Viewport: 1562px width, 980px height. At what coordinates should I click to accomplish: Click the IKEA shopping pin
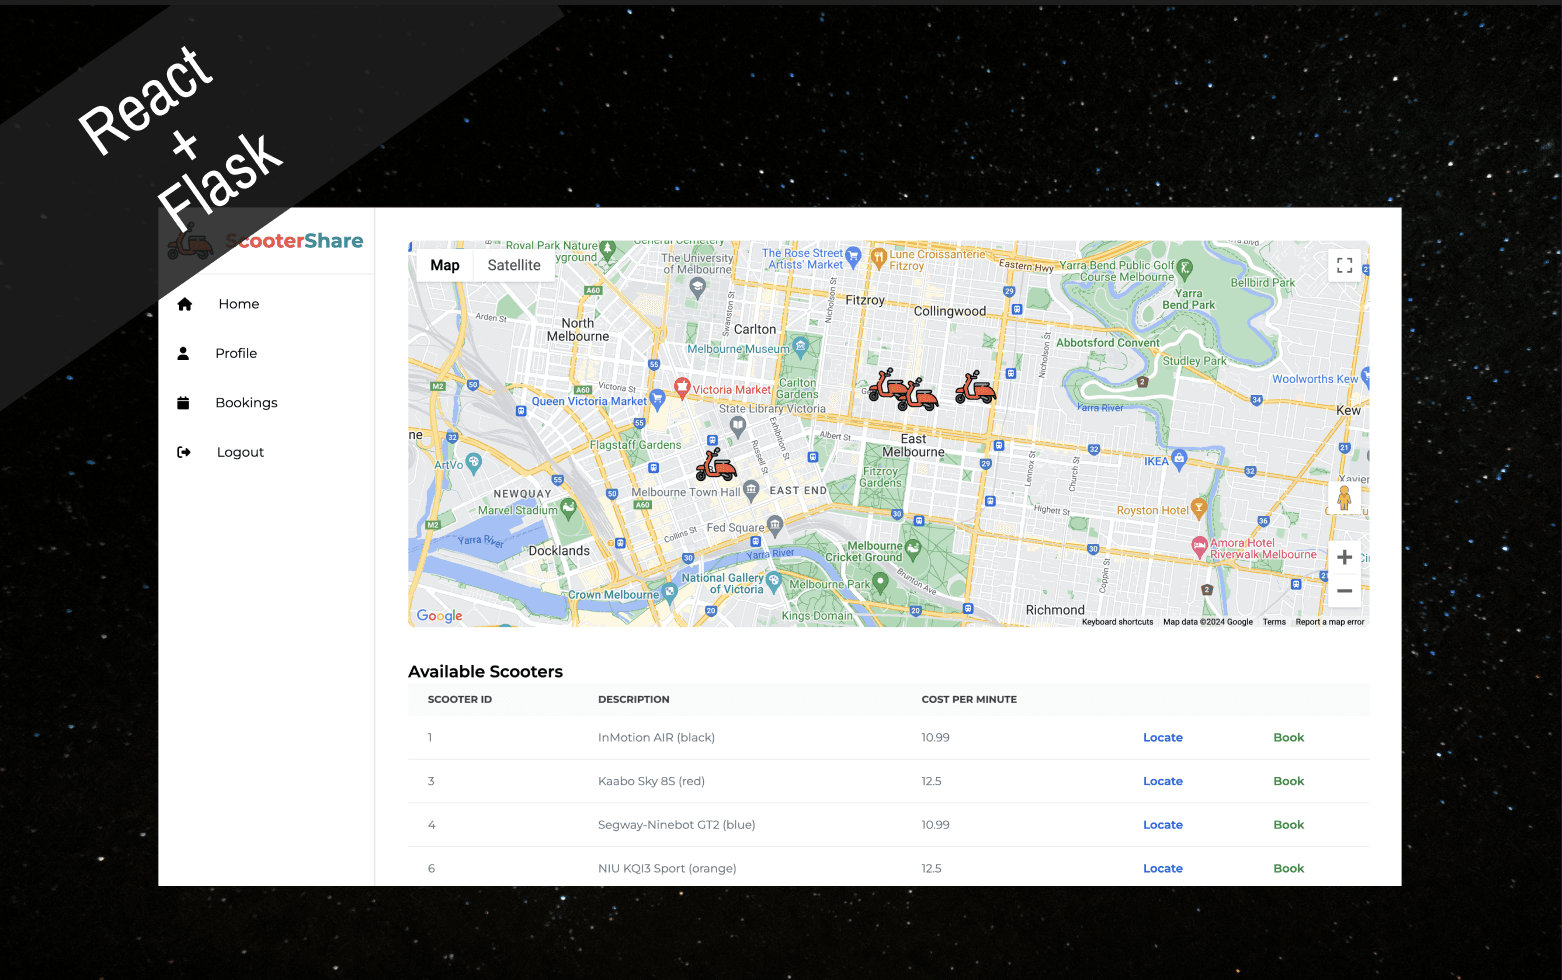tap(1179, 459)
